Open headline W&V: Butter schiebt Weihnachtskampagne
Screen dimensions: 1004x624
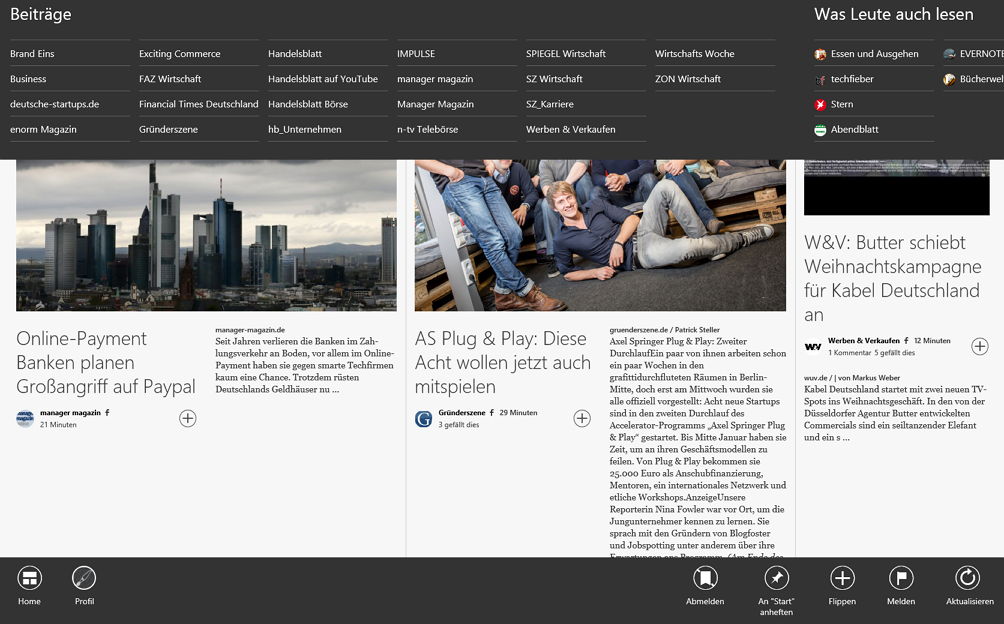coord(893,278)
